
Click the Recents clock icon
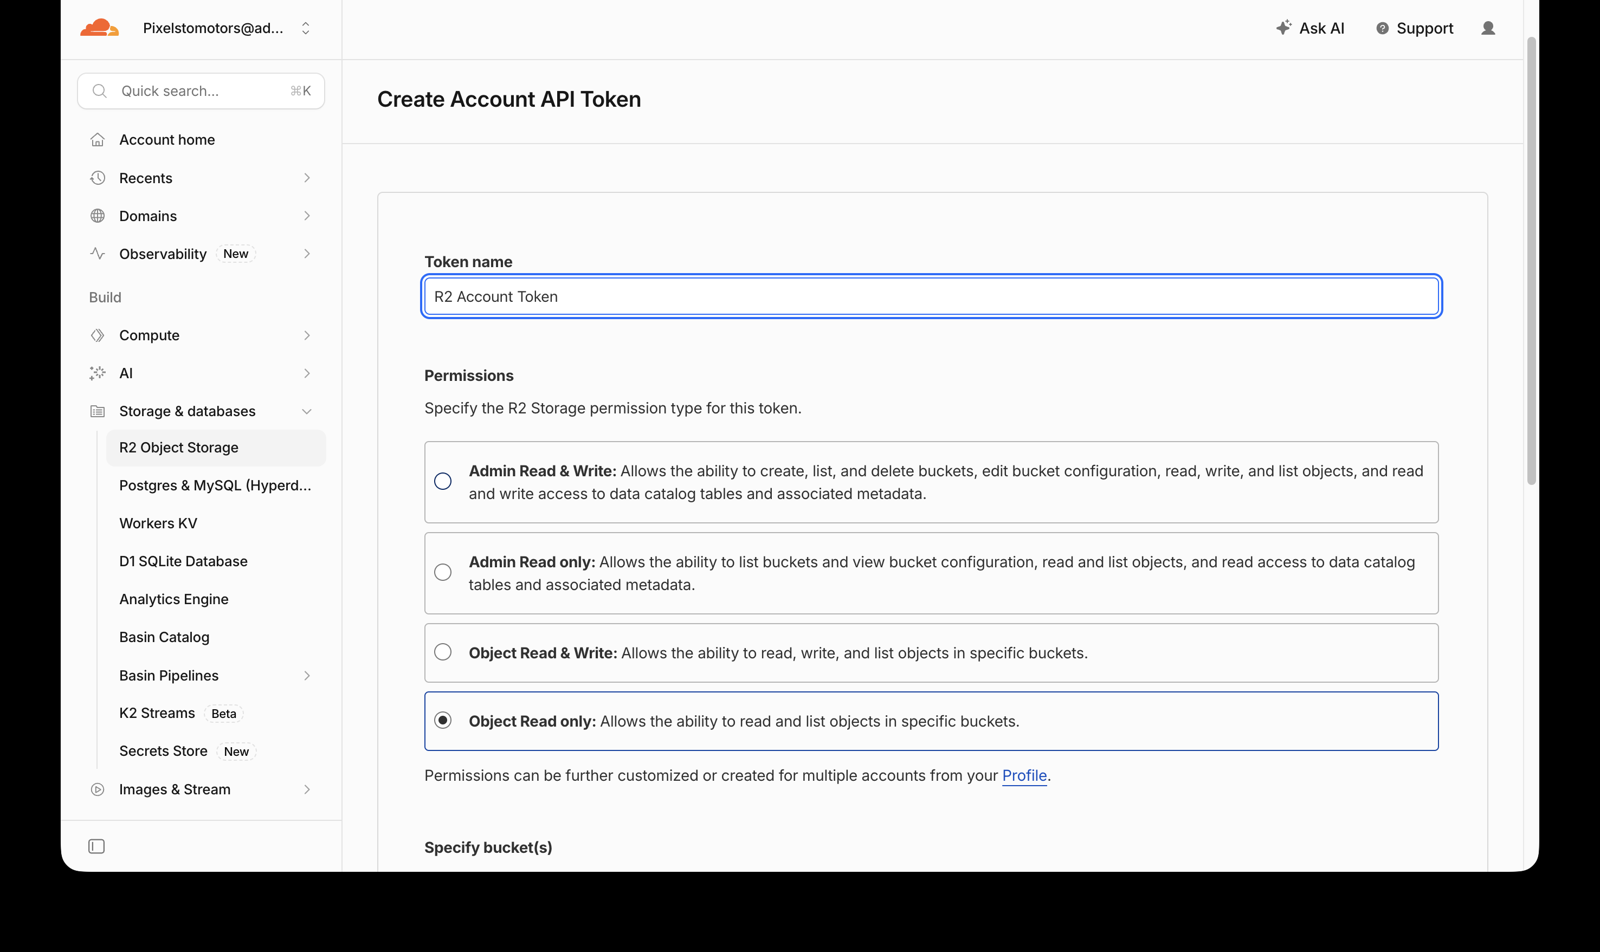97,178
